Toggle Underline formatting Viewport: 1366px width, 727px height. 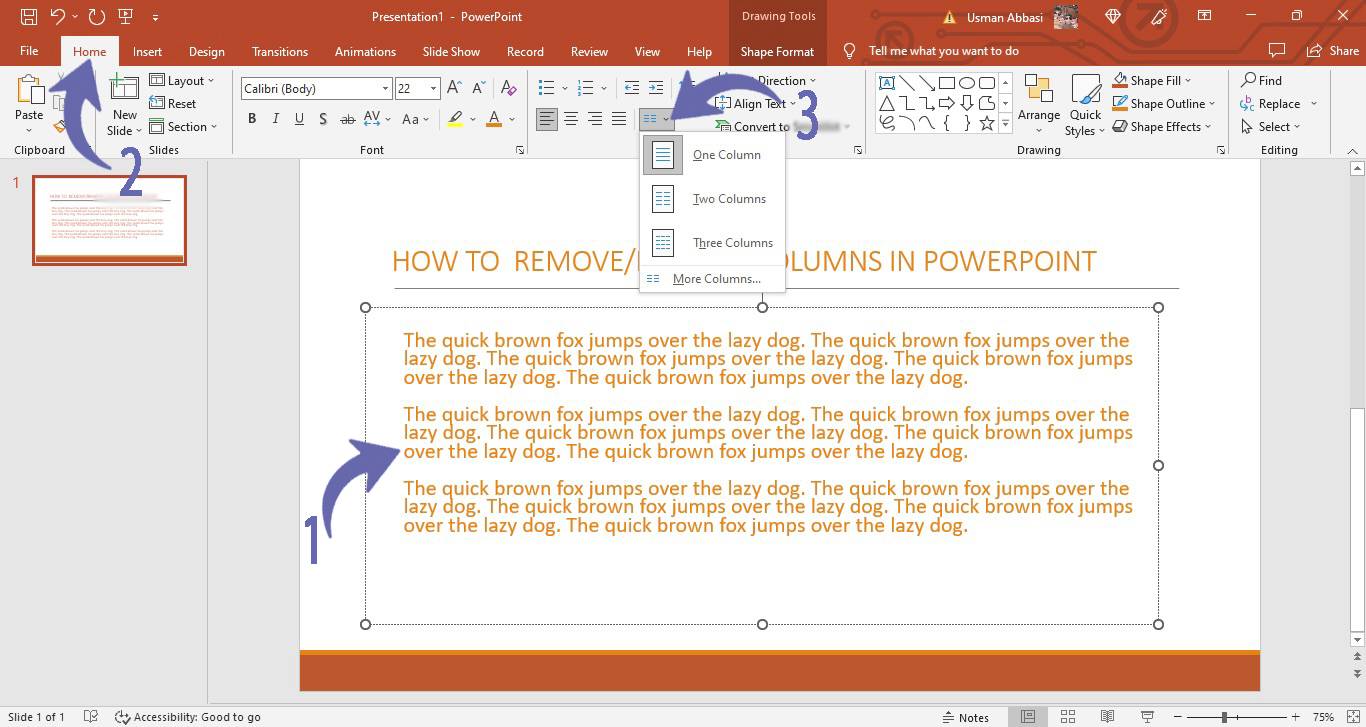pyautogui.click(x=299, y=119)
